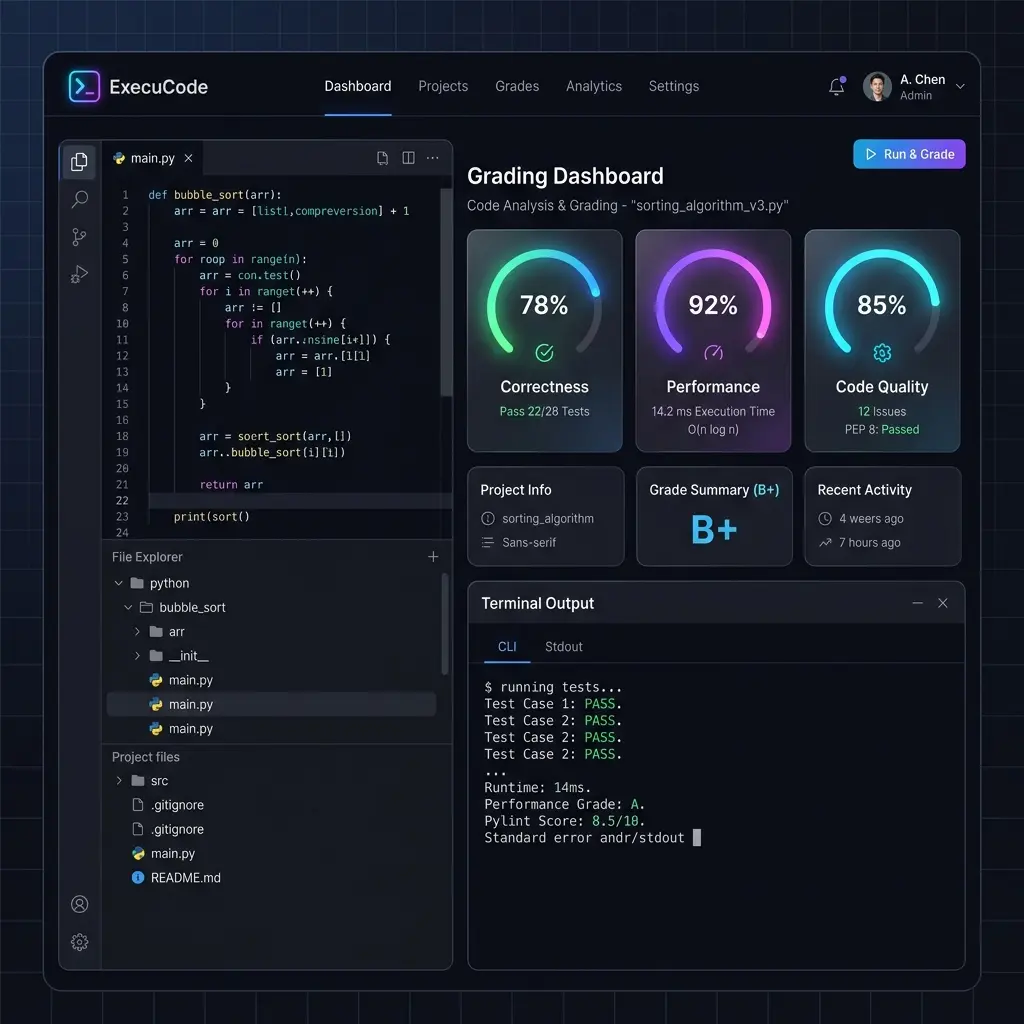Click the '14.2 ms Execution Time' text

713,411
